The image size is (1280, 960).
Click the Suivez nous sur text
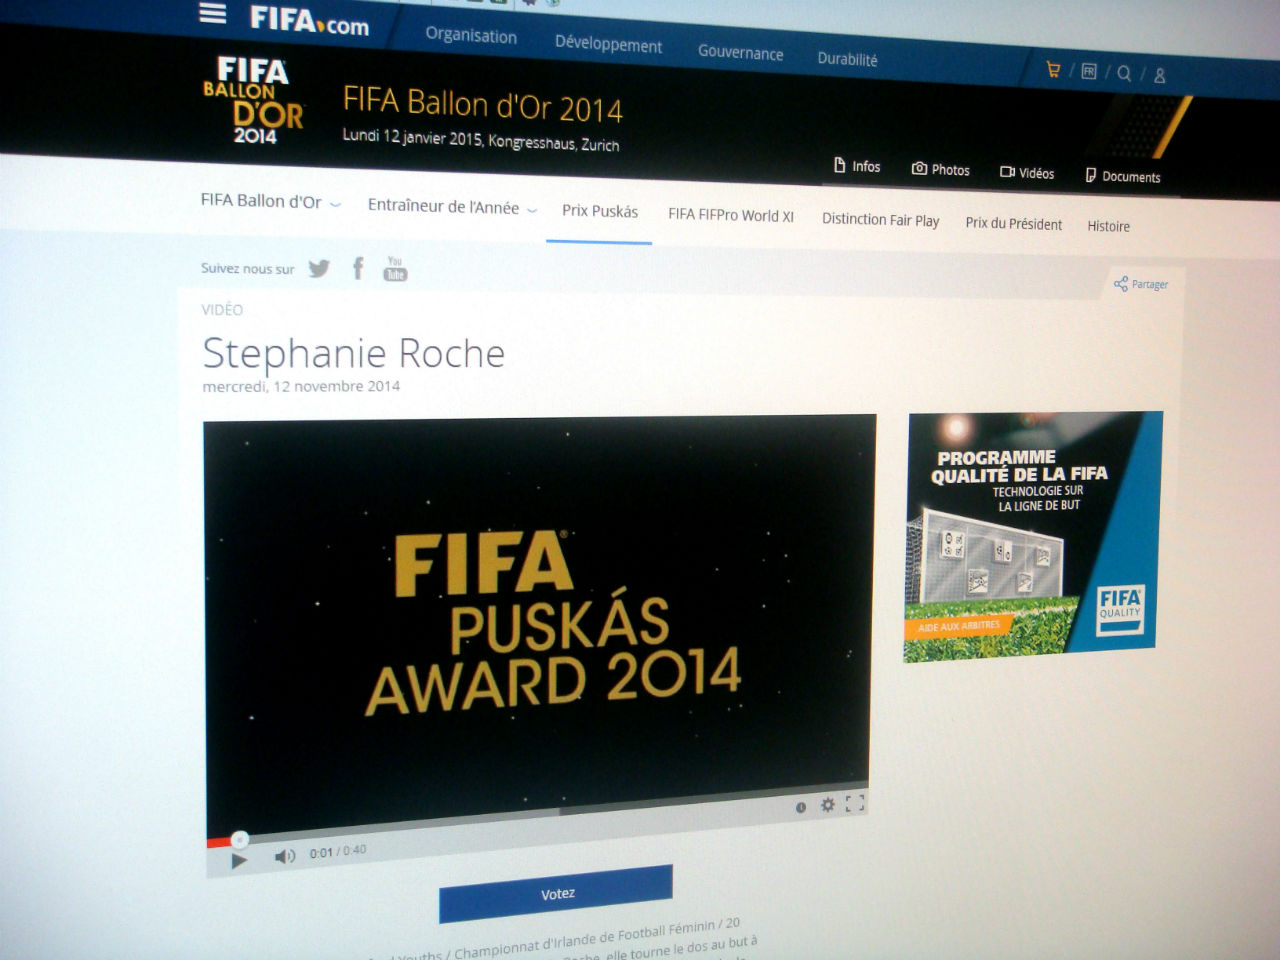tap(247, 268)
